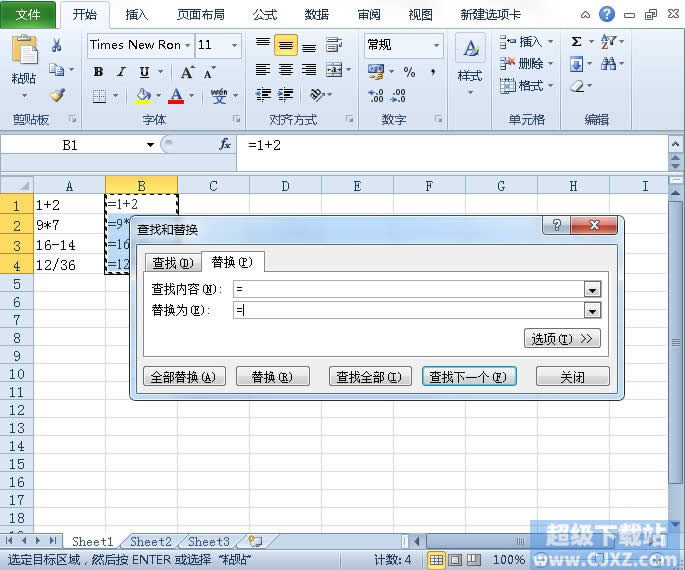Toggle bold formatting
Viewport: 685px width, 570px height.
[98, 72]
